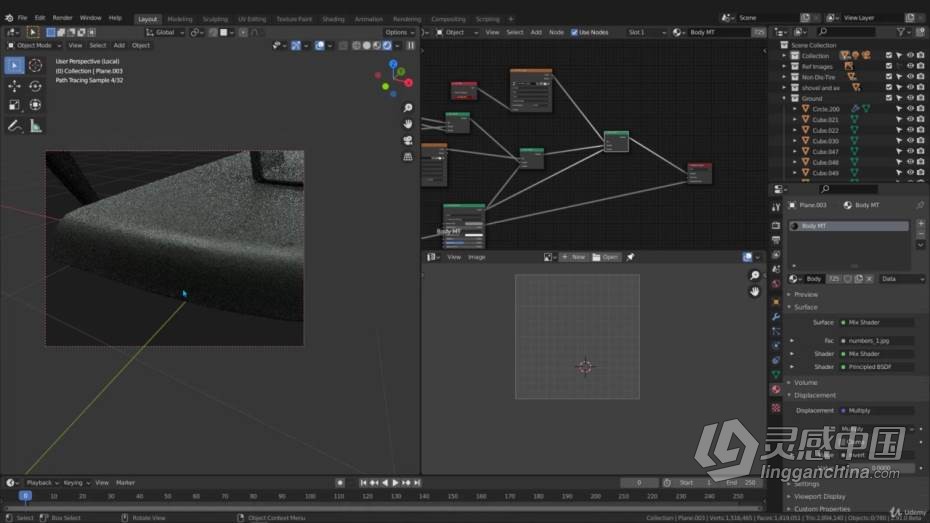Select the Scale tool
Image resolution: width=930 pixels, height=523 pixels.
tap(14, 105)
